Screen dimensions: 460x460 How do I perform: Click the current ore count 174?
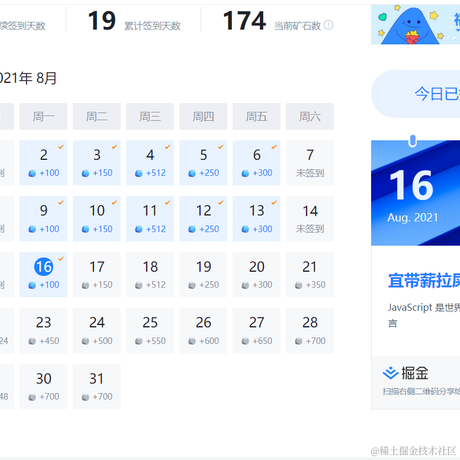click(x=244, y=21)
